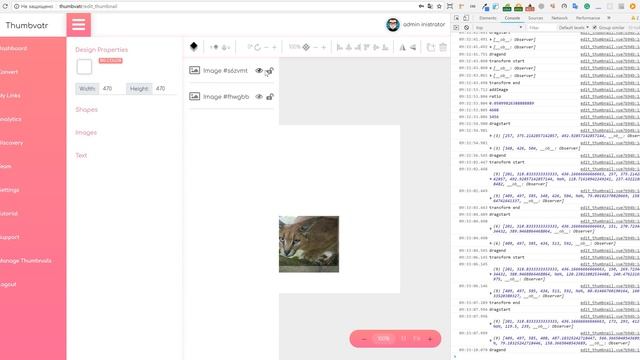Image resolution: width=640 pixels, height=360 pixels.
Task: Select the cat image on canvas
Action: pyautogui.click(x=309, y=244)
